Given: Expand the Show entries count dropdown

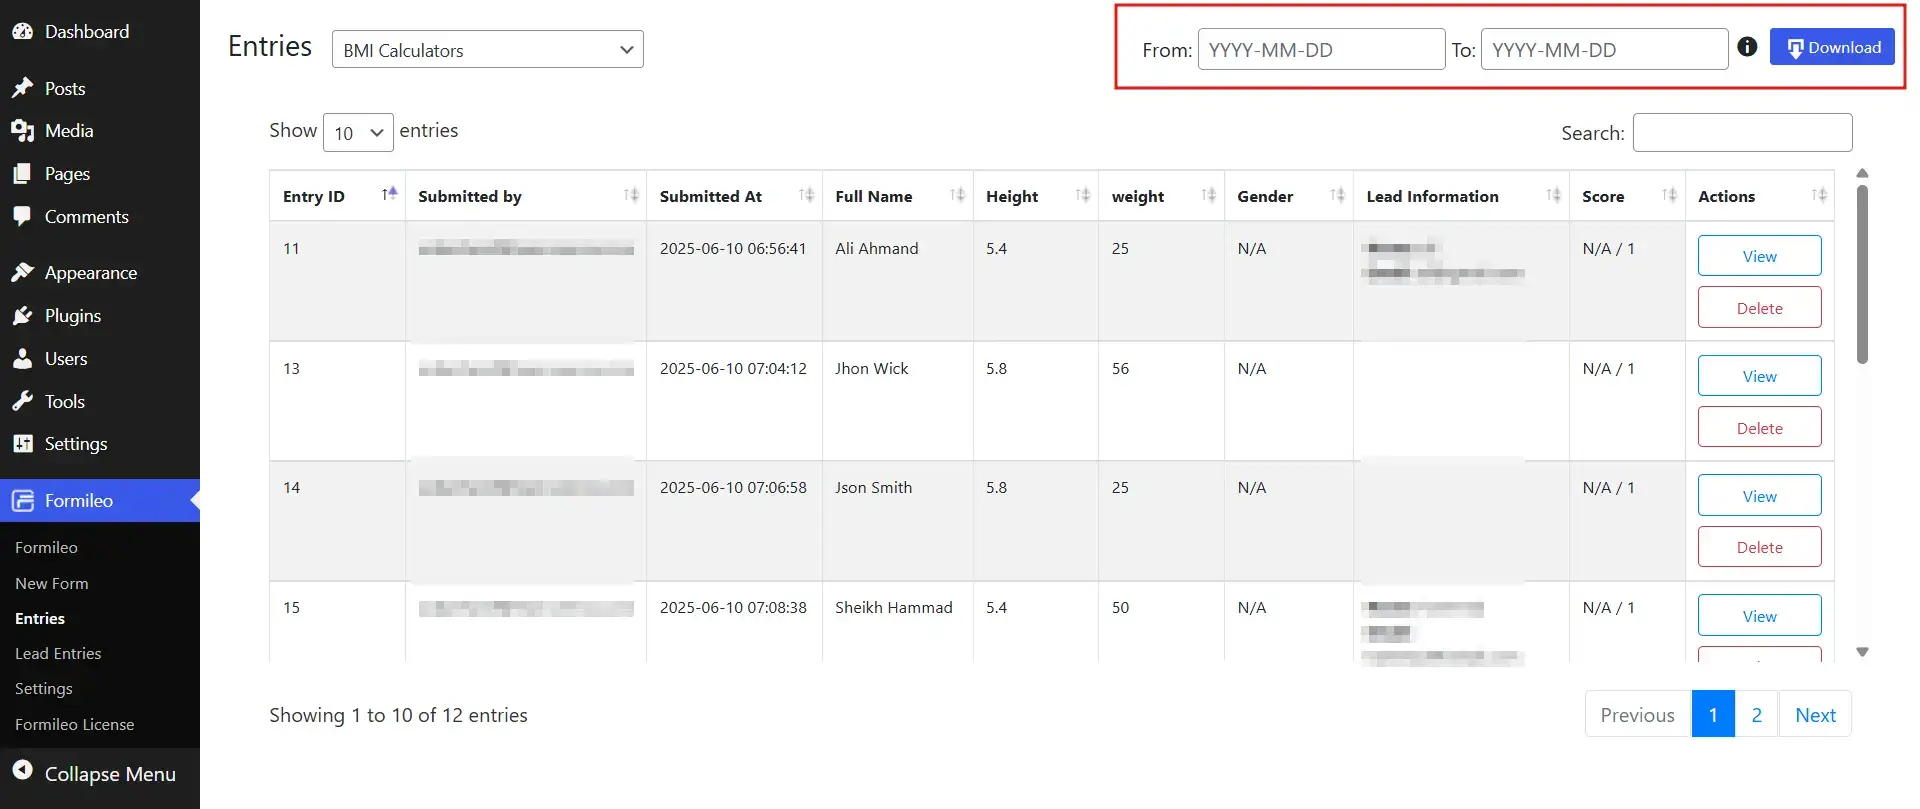Looking at the screenshot, I should 358,133.
